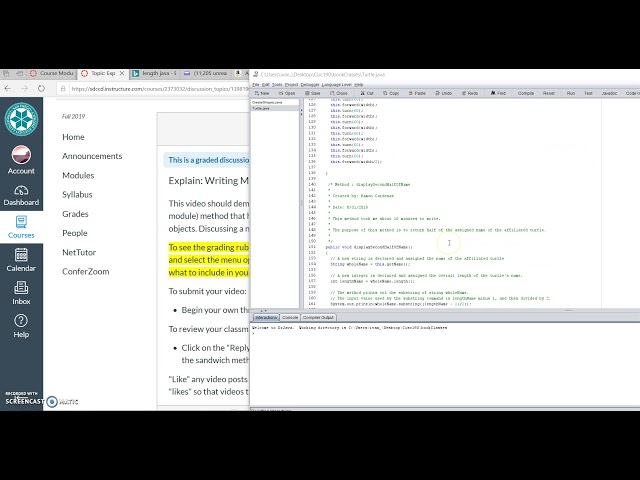Click the Test button in DrJava toolbar
The image size is (640, 480).
(x=588, y=93)
